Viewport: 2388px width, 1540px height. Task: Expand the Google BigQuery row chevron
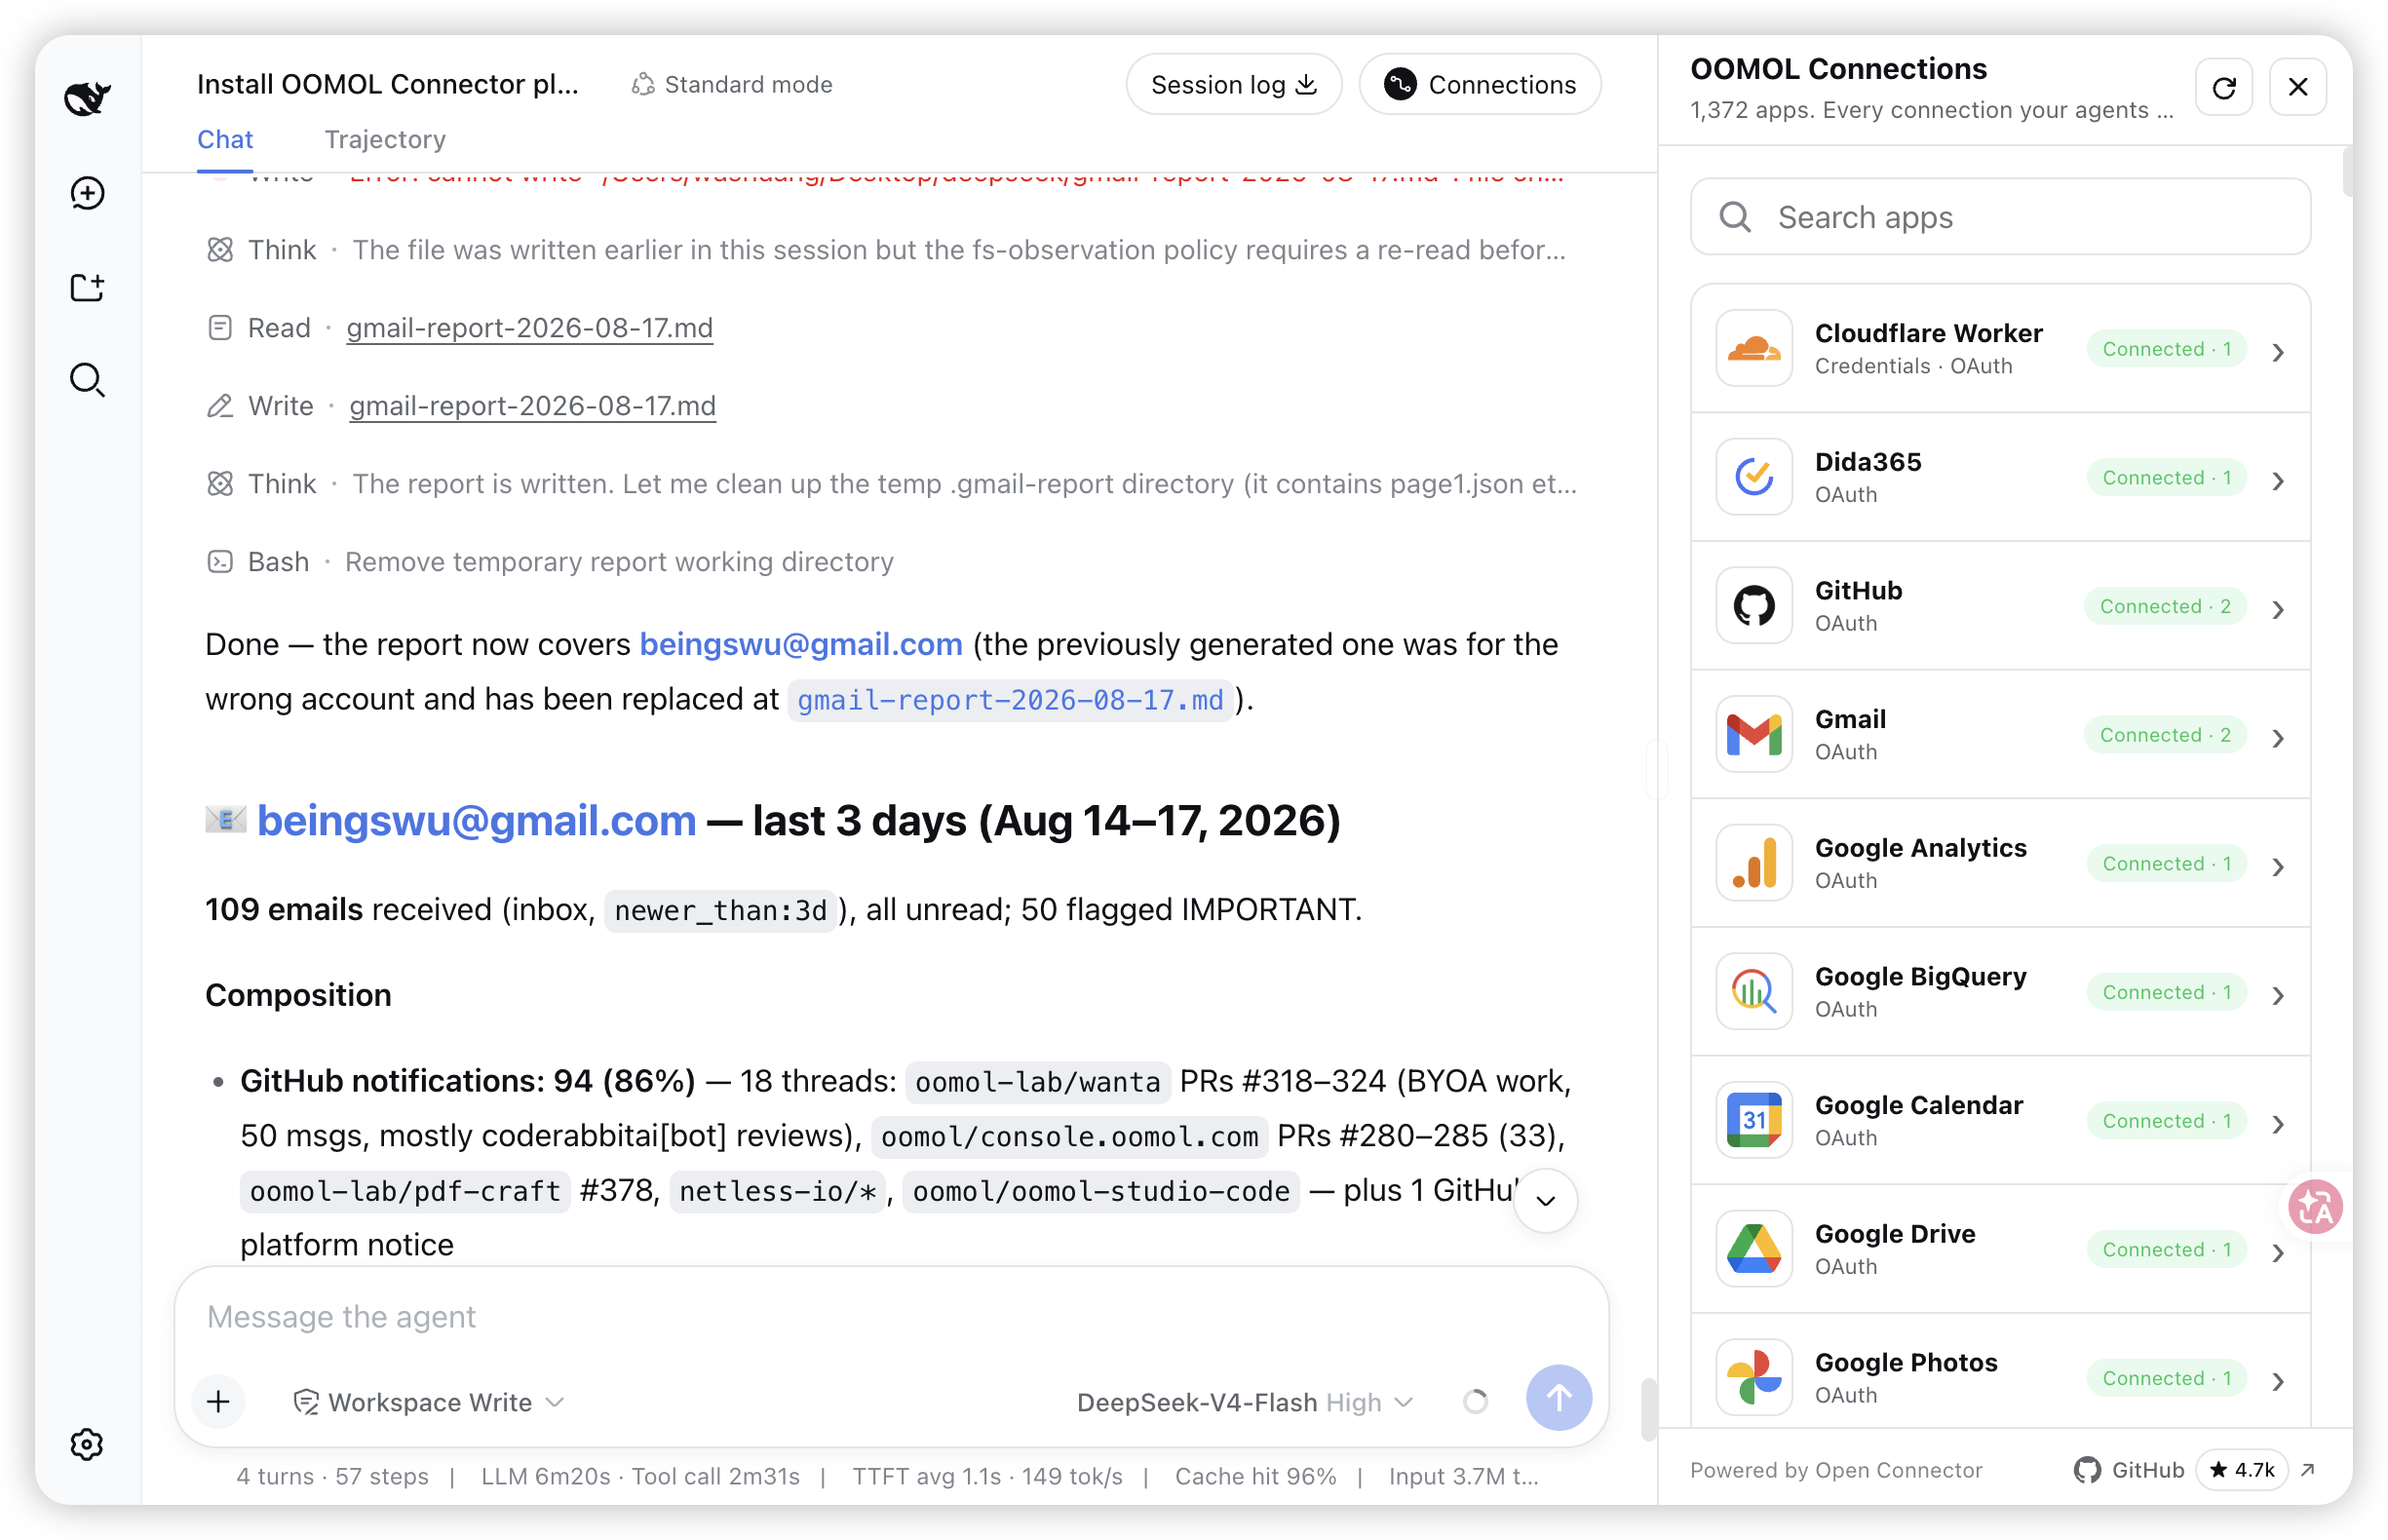[2278, 996]
